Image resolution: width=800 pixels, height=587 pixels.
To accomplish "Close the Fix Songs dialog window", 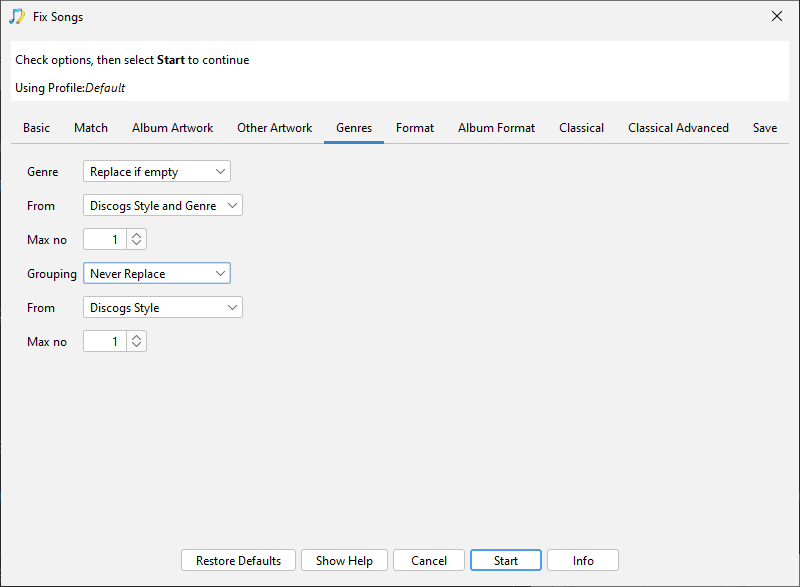I will coord(777,16).
